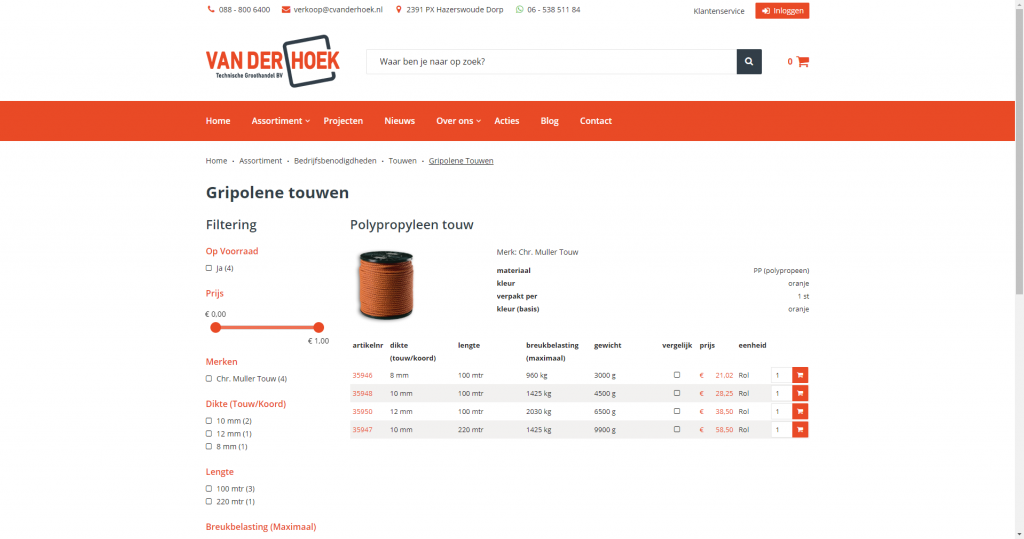Viewport: 1024px width, 539px height.
Task: Expand the Over ons dropdown menu
Action: (458, 121)
